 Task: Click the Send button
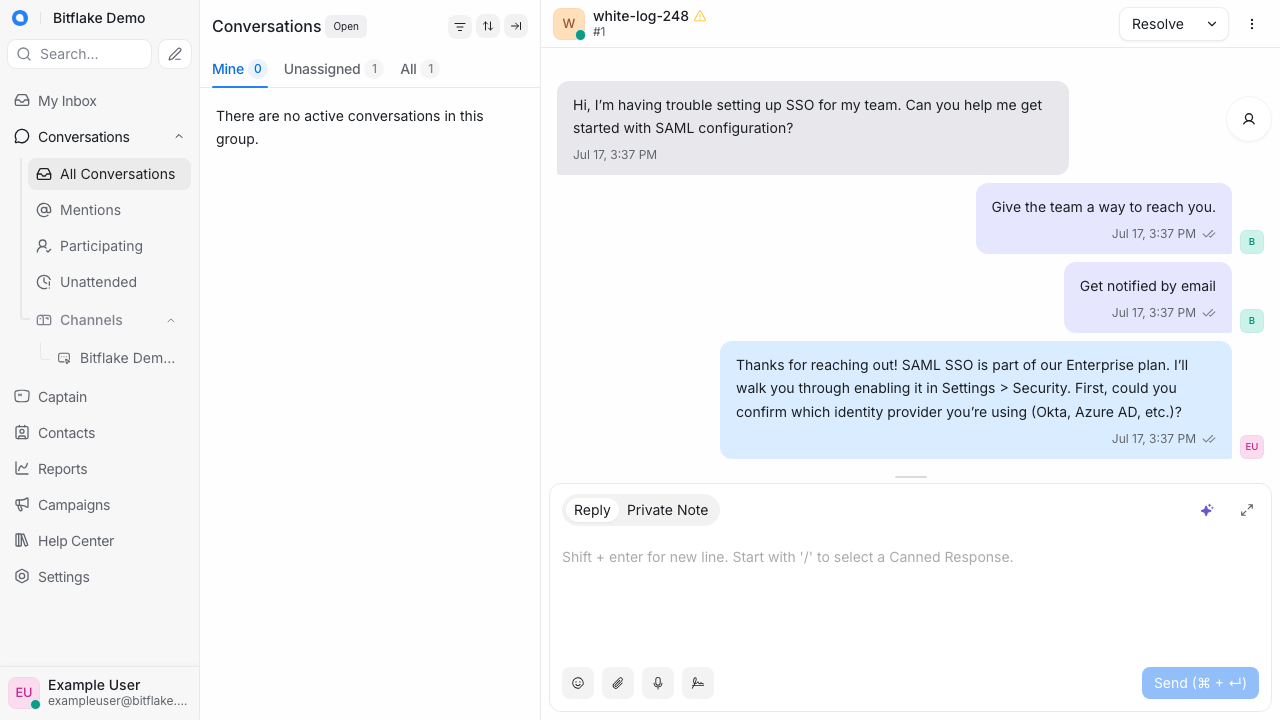point(1200,683)
